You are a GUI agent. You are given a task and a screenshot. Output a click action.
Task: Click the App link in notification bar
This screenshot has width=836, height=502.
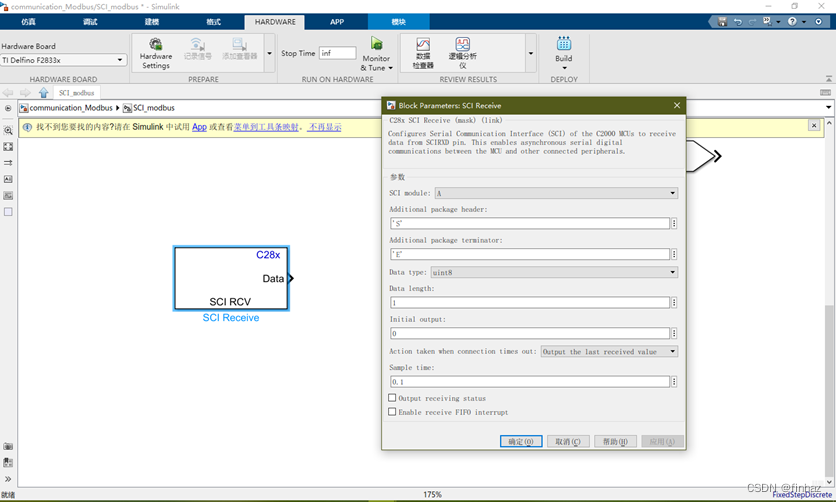(199, 127)
